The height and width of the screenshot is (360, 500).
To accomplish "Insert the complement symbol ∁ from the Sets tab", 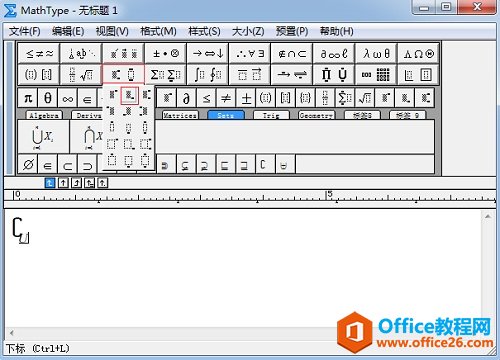I will (x=266, y=164).
